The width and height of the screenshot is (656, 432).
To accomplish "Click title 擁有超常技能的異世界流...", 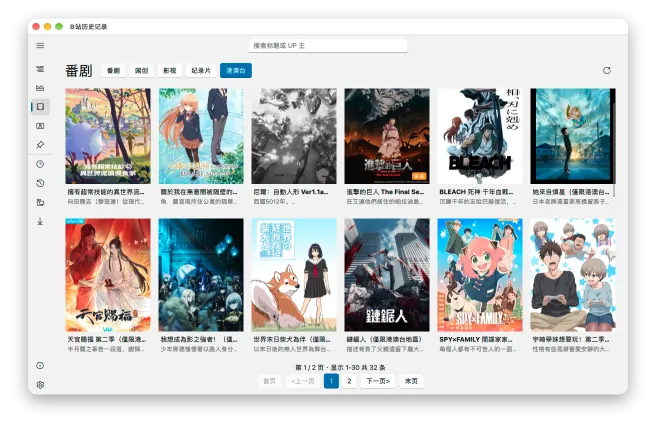I will [106, 192].
